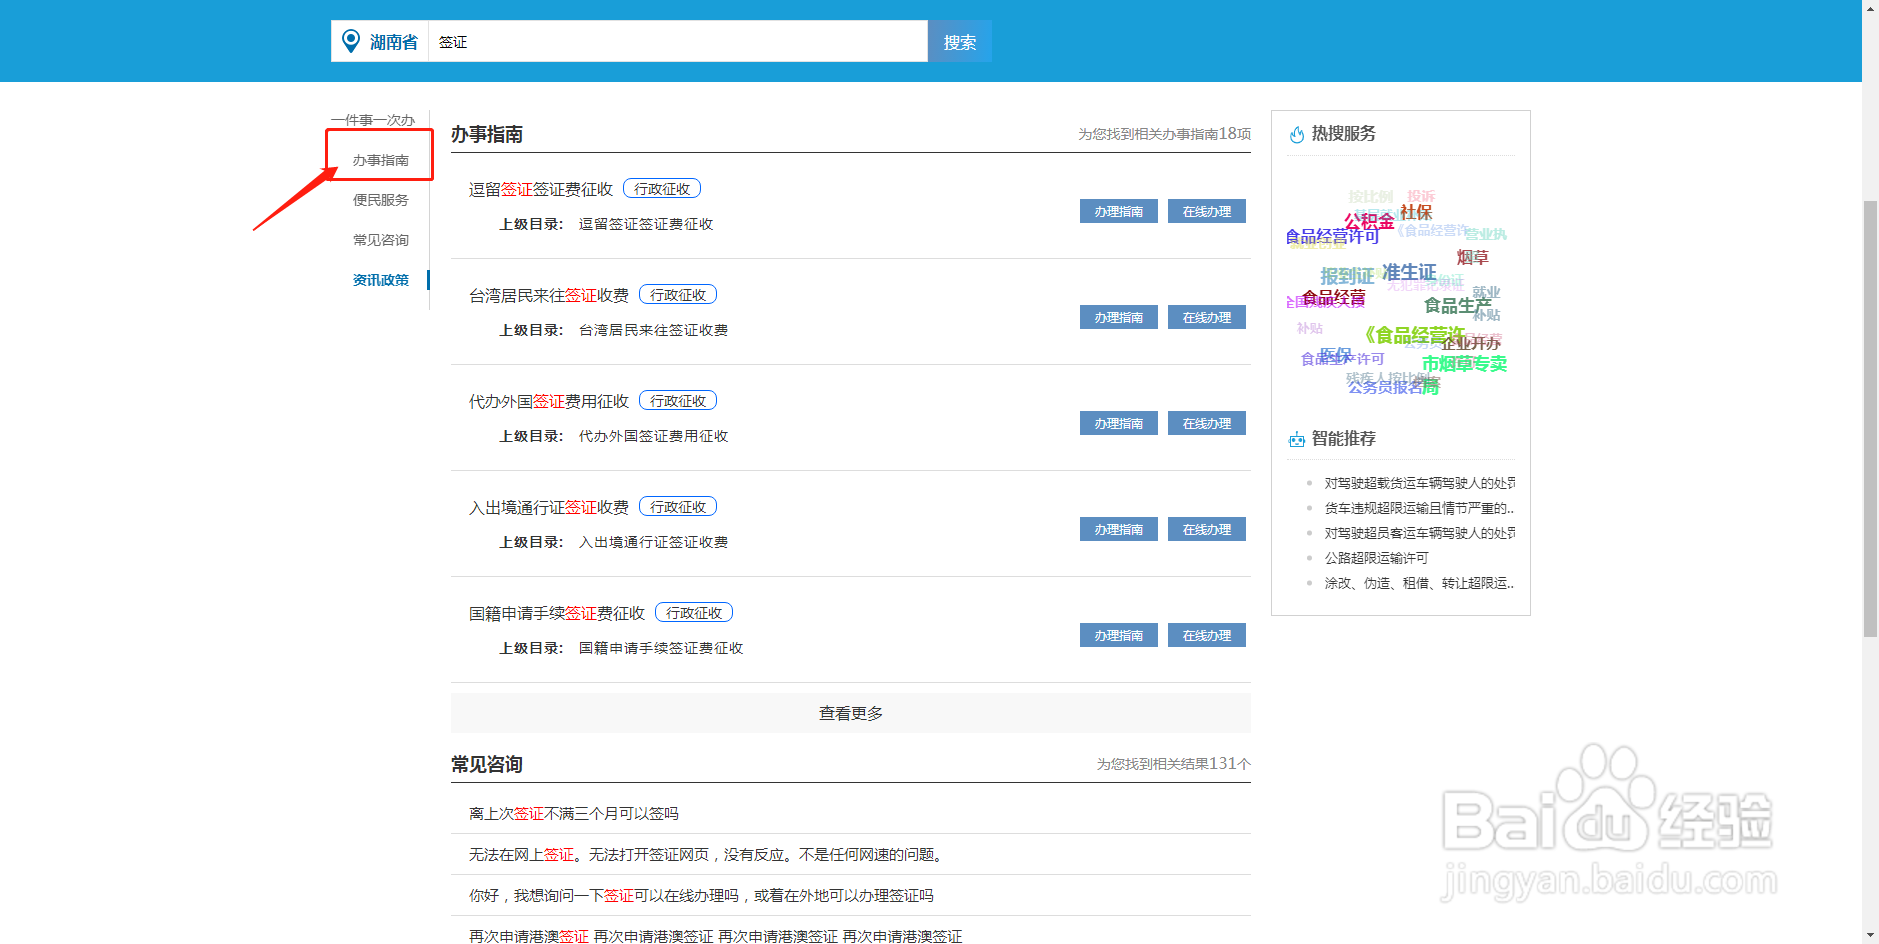Open the question 离上次签证不满三个月可以签吗
This screenshot has height=944, width=1879.
coord(574,813)
